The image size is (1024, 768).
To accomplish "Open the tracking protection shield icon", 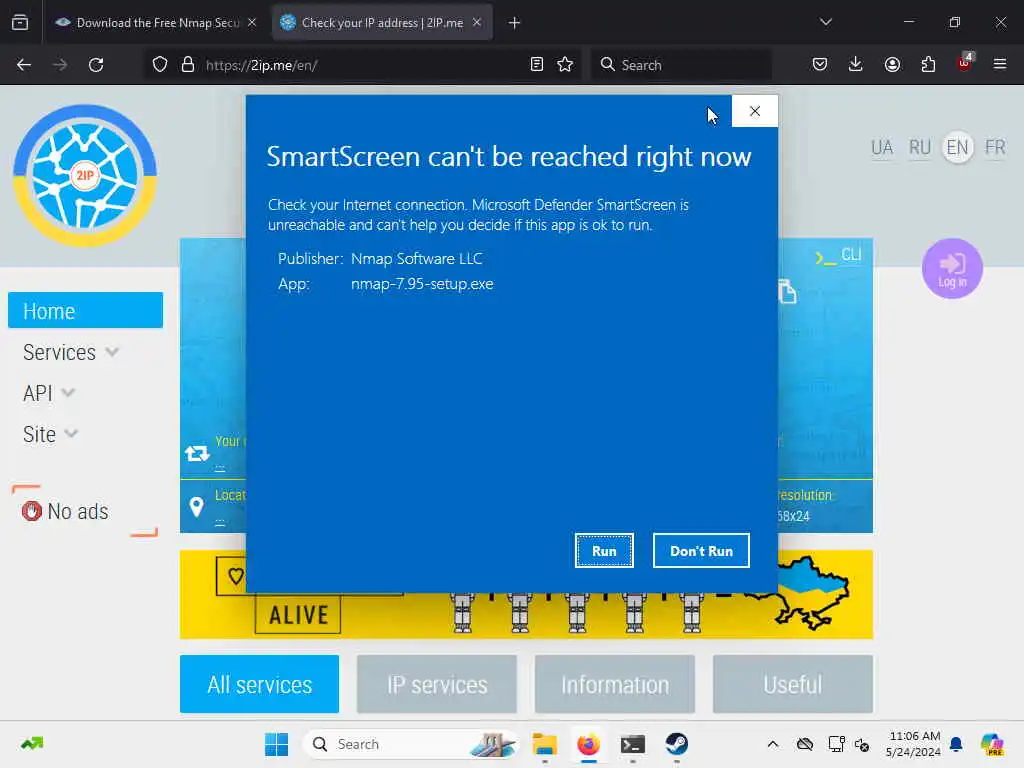I will click(x=160, y=65).
